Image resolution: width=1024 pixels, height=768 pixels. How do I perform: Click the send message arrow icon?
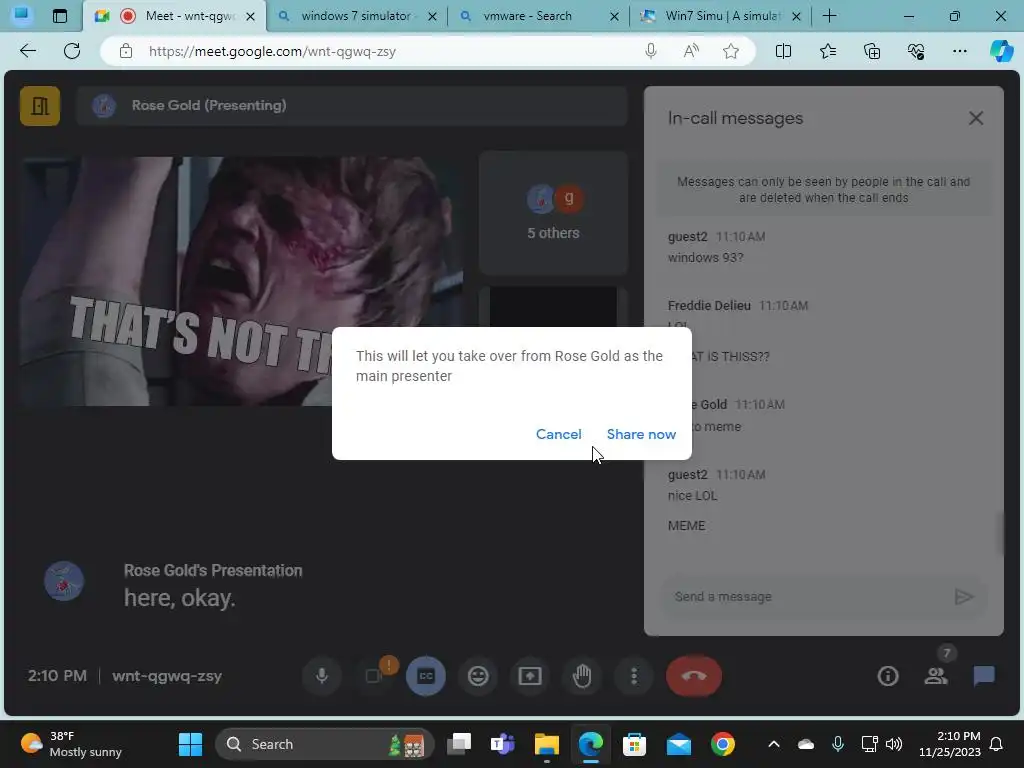pos(964,596)
